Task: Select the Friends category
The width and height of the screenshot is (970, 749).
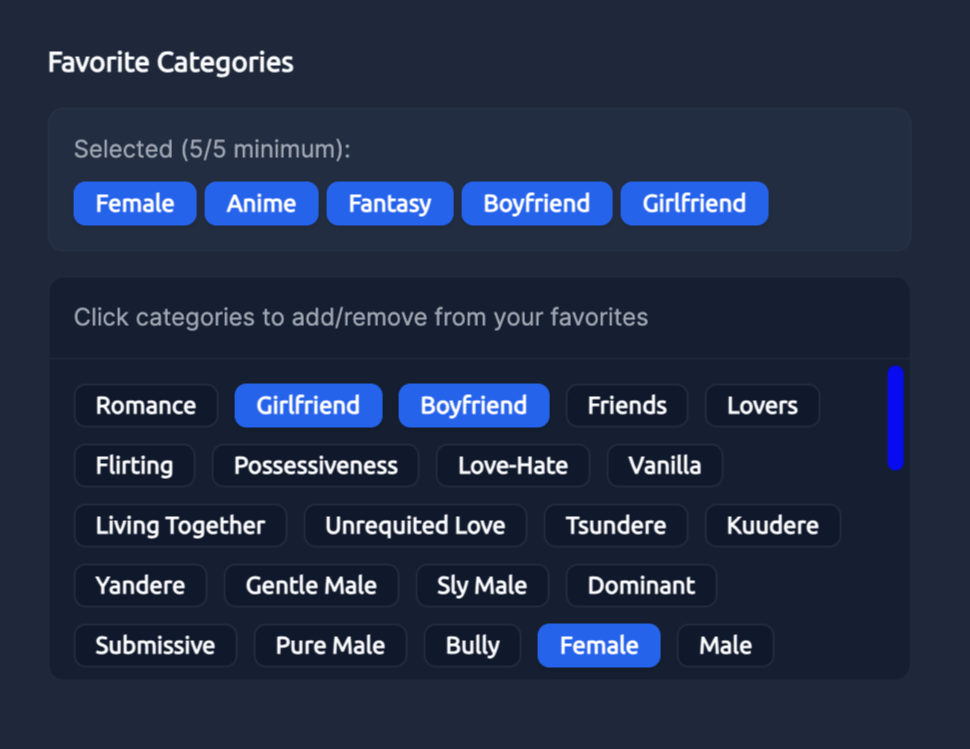Action: click(x=626, y=405)
